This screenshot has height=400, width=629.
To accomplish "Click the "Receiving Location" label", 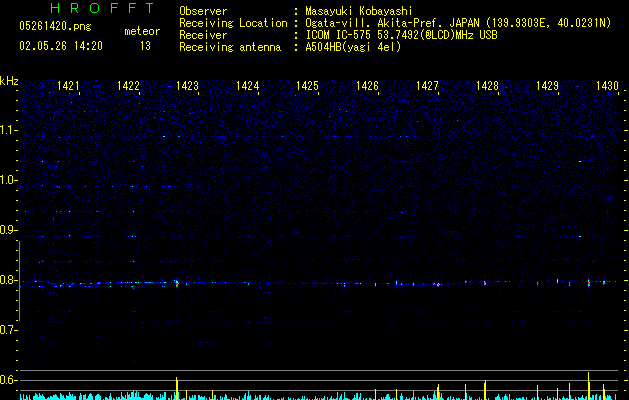I will (x=233, y=23).
